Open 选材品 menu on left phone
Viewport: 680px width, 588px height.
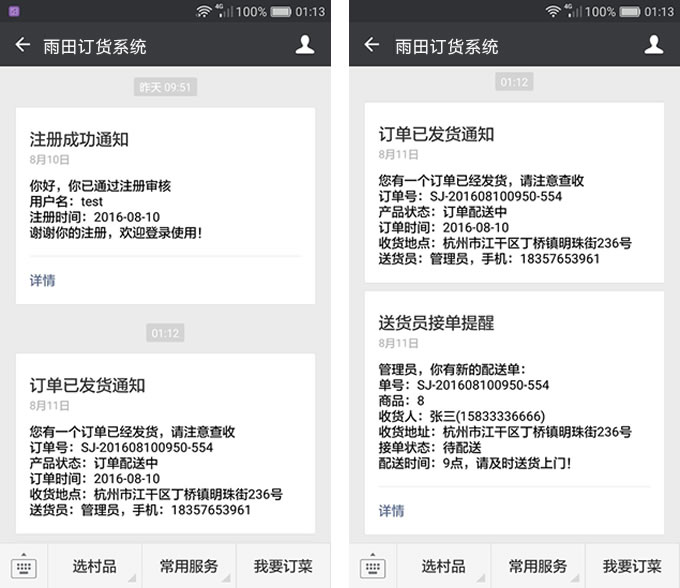point(94,566)
